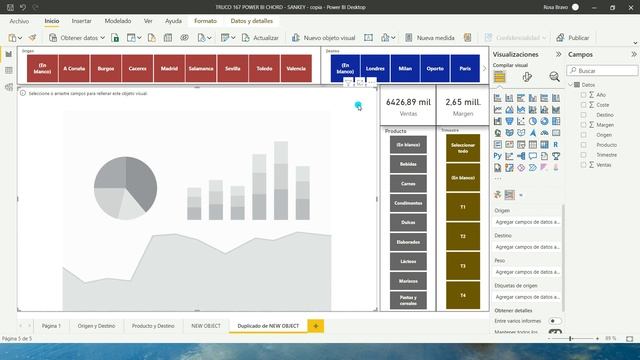Select the Funnel visualization icon
640x360 pixels.
point(509,121)
